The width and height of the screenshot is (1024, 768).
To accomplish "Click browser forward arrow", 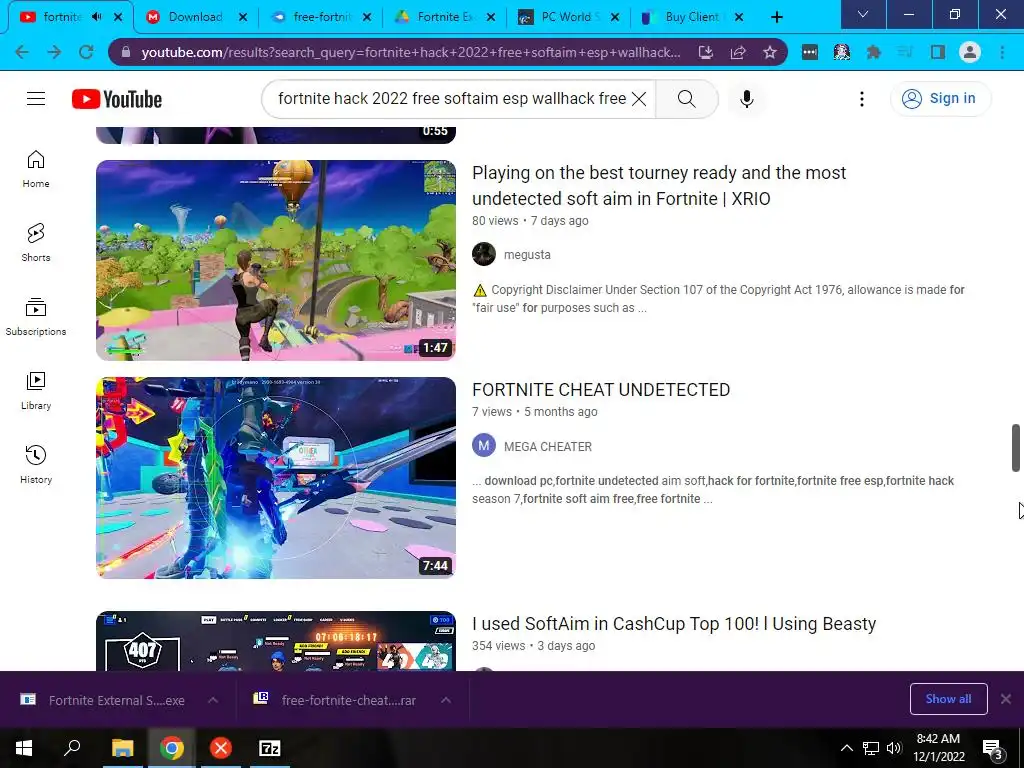I will pyautogui.click(x=54, y=52).
